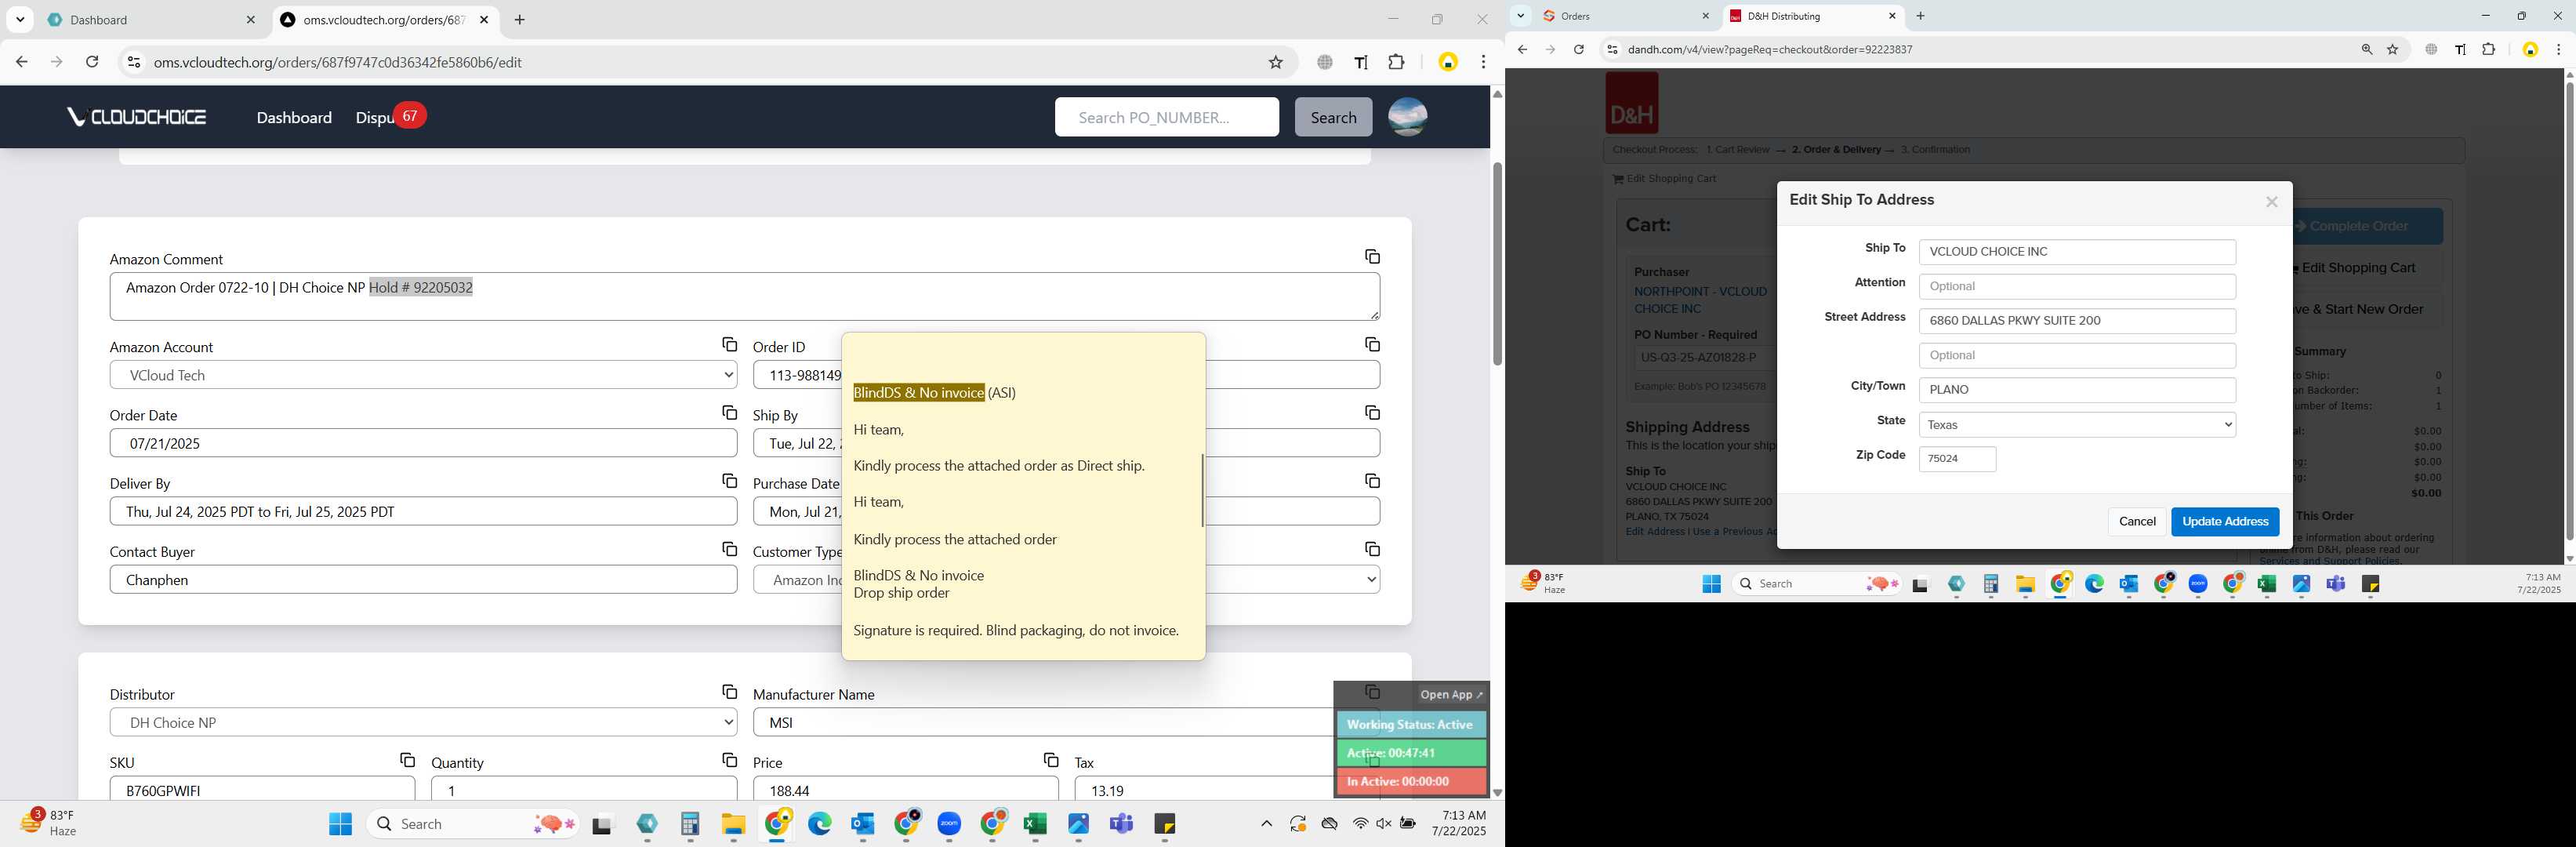Click the Order Date field 07/21/2025
Viewport: 2576px width, 847px height.
pyautogui.click(x=423, y=443)
